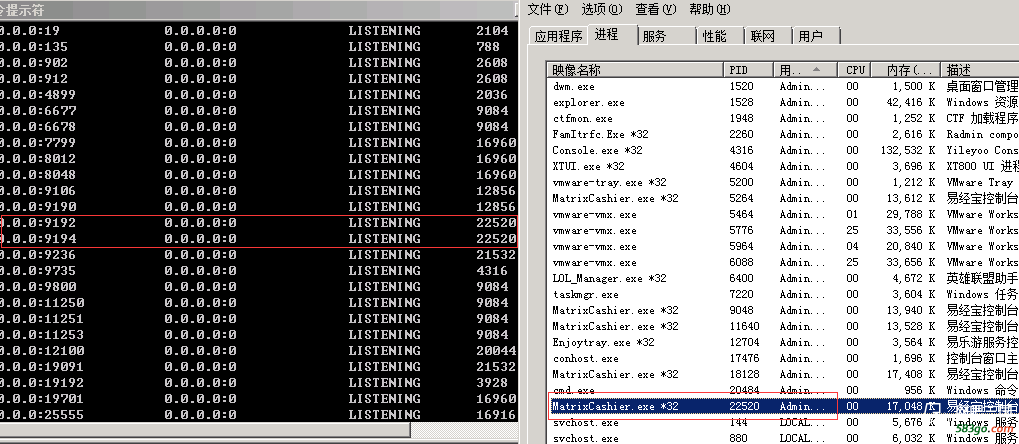Select the XTUI.exe *32 process
1019x444 pixels.
coord(783,166)
